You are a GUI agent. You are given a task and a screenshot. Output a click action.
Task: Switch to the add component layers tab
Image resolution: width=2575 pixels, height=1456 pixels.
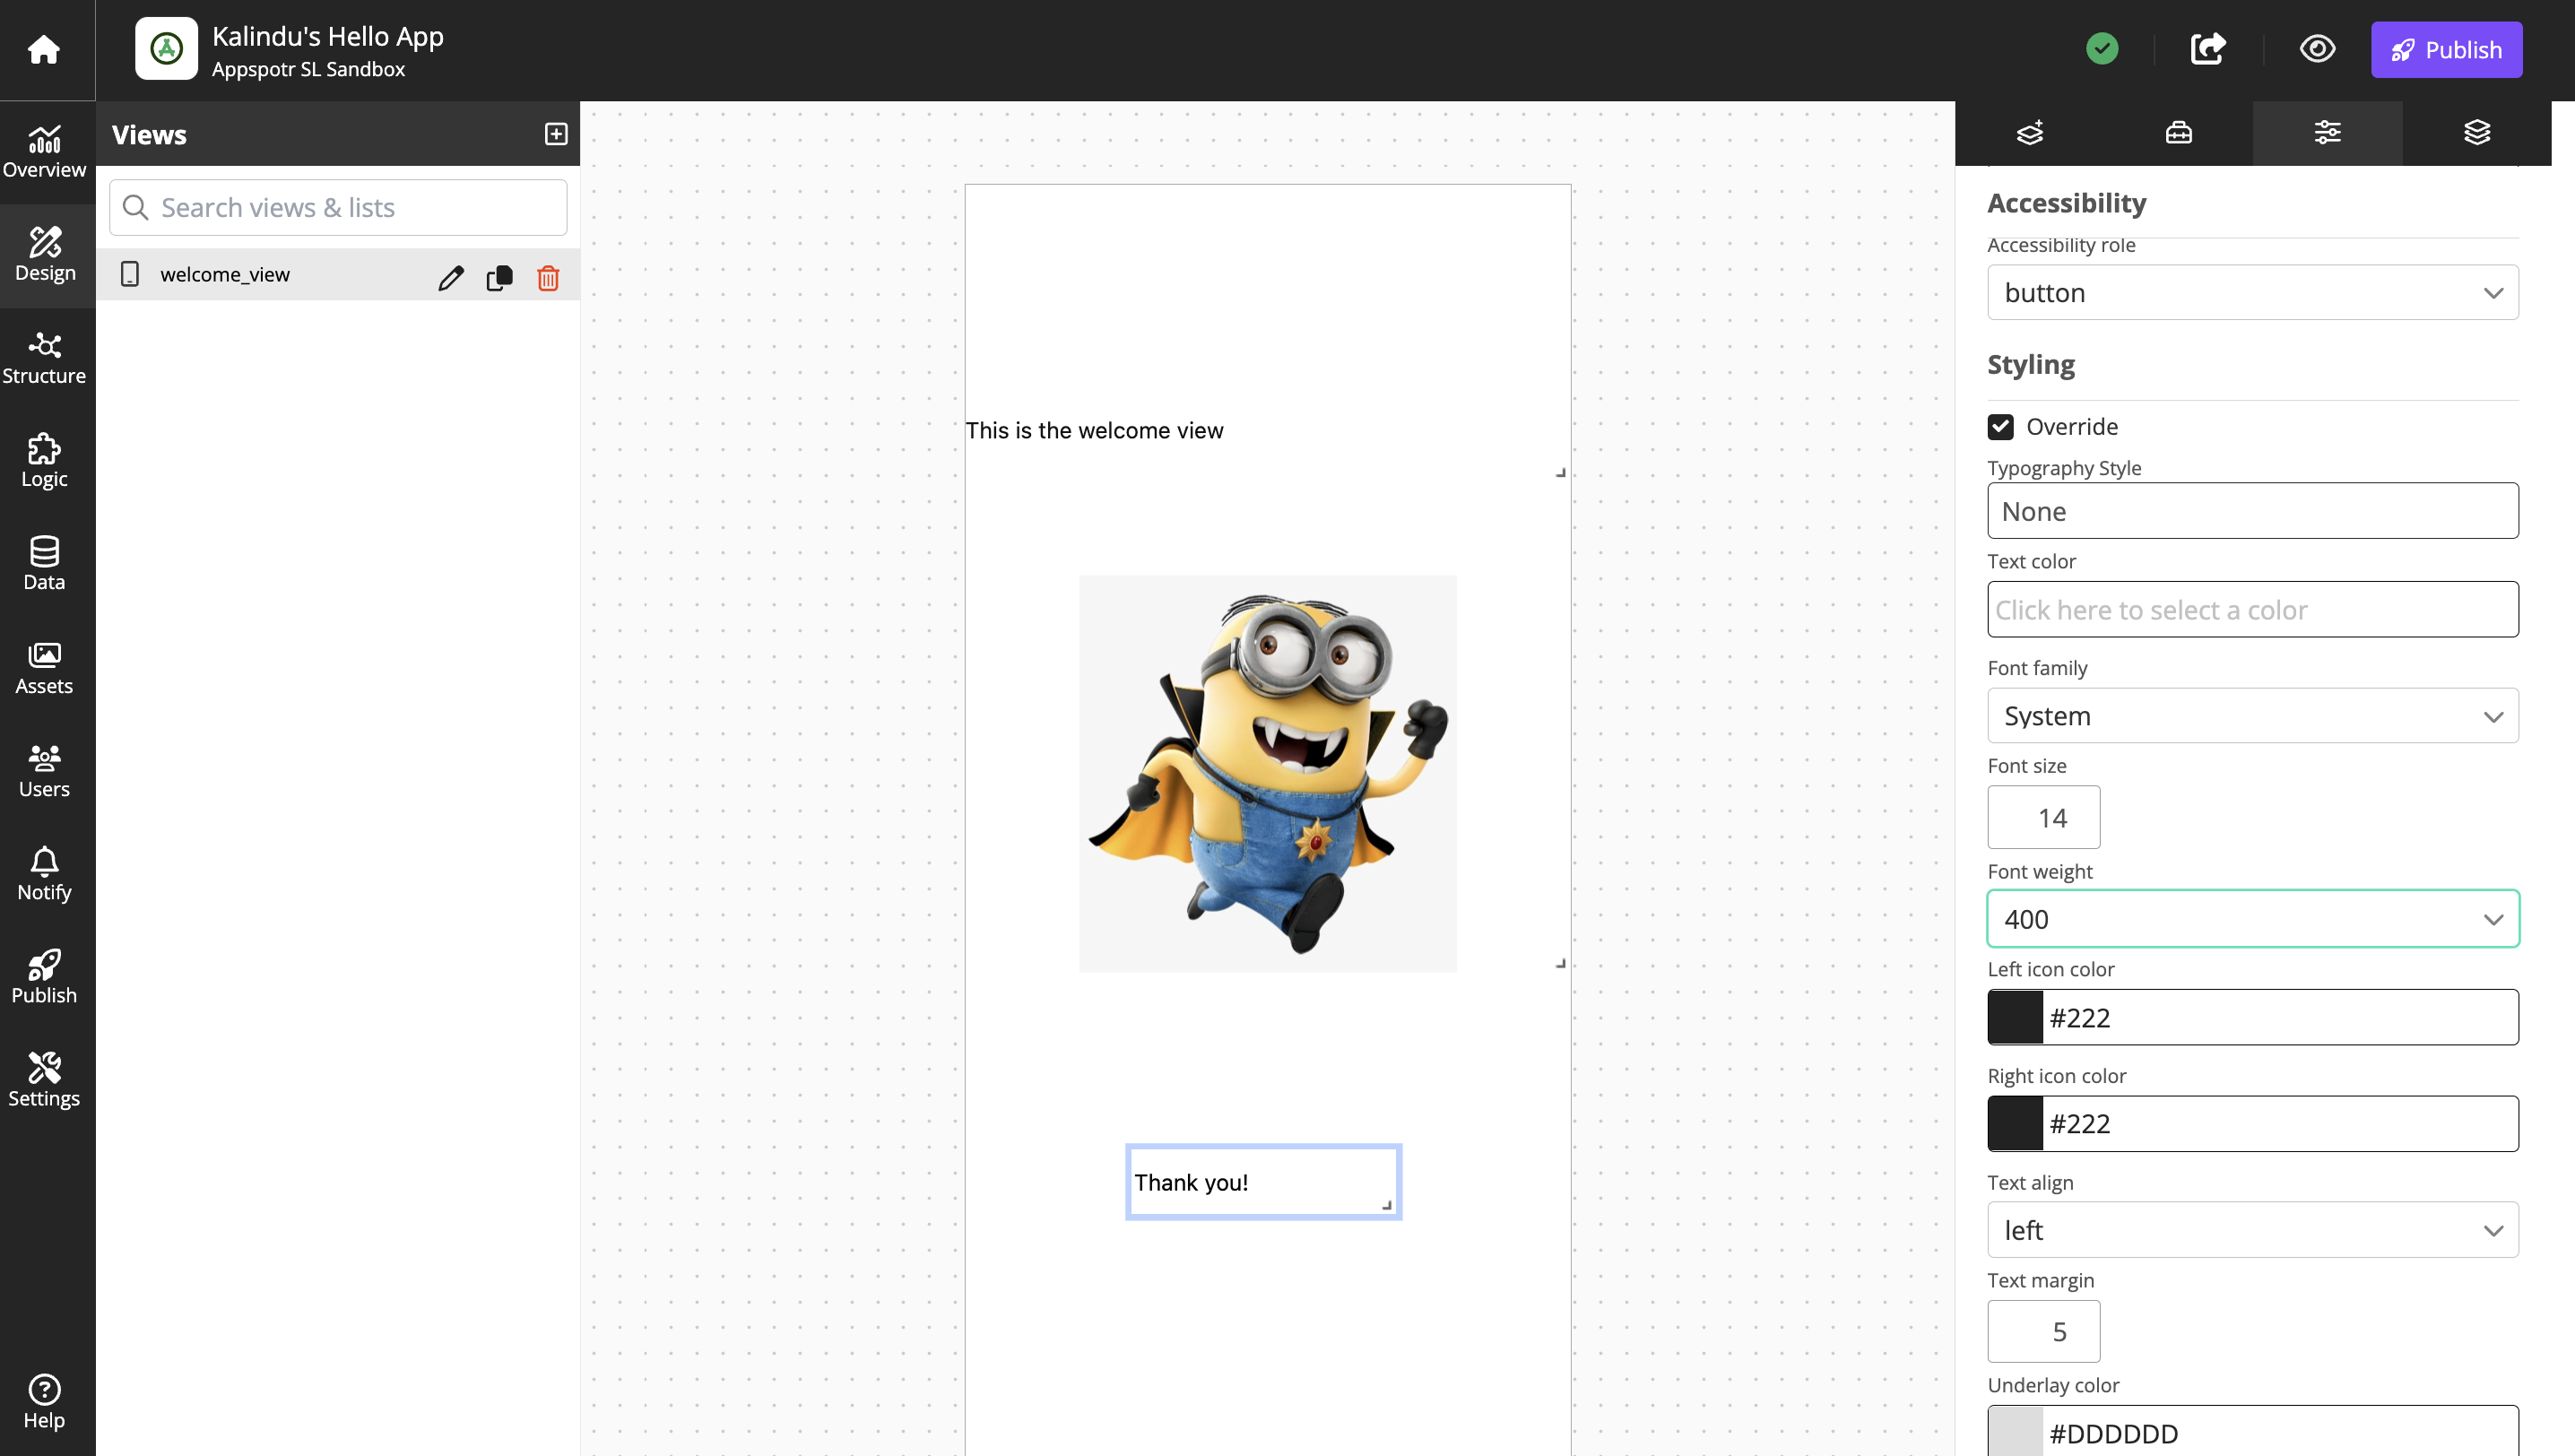pyautogui.click(x=2030, y=132)
